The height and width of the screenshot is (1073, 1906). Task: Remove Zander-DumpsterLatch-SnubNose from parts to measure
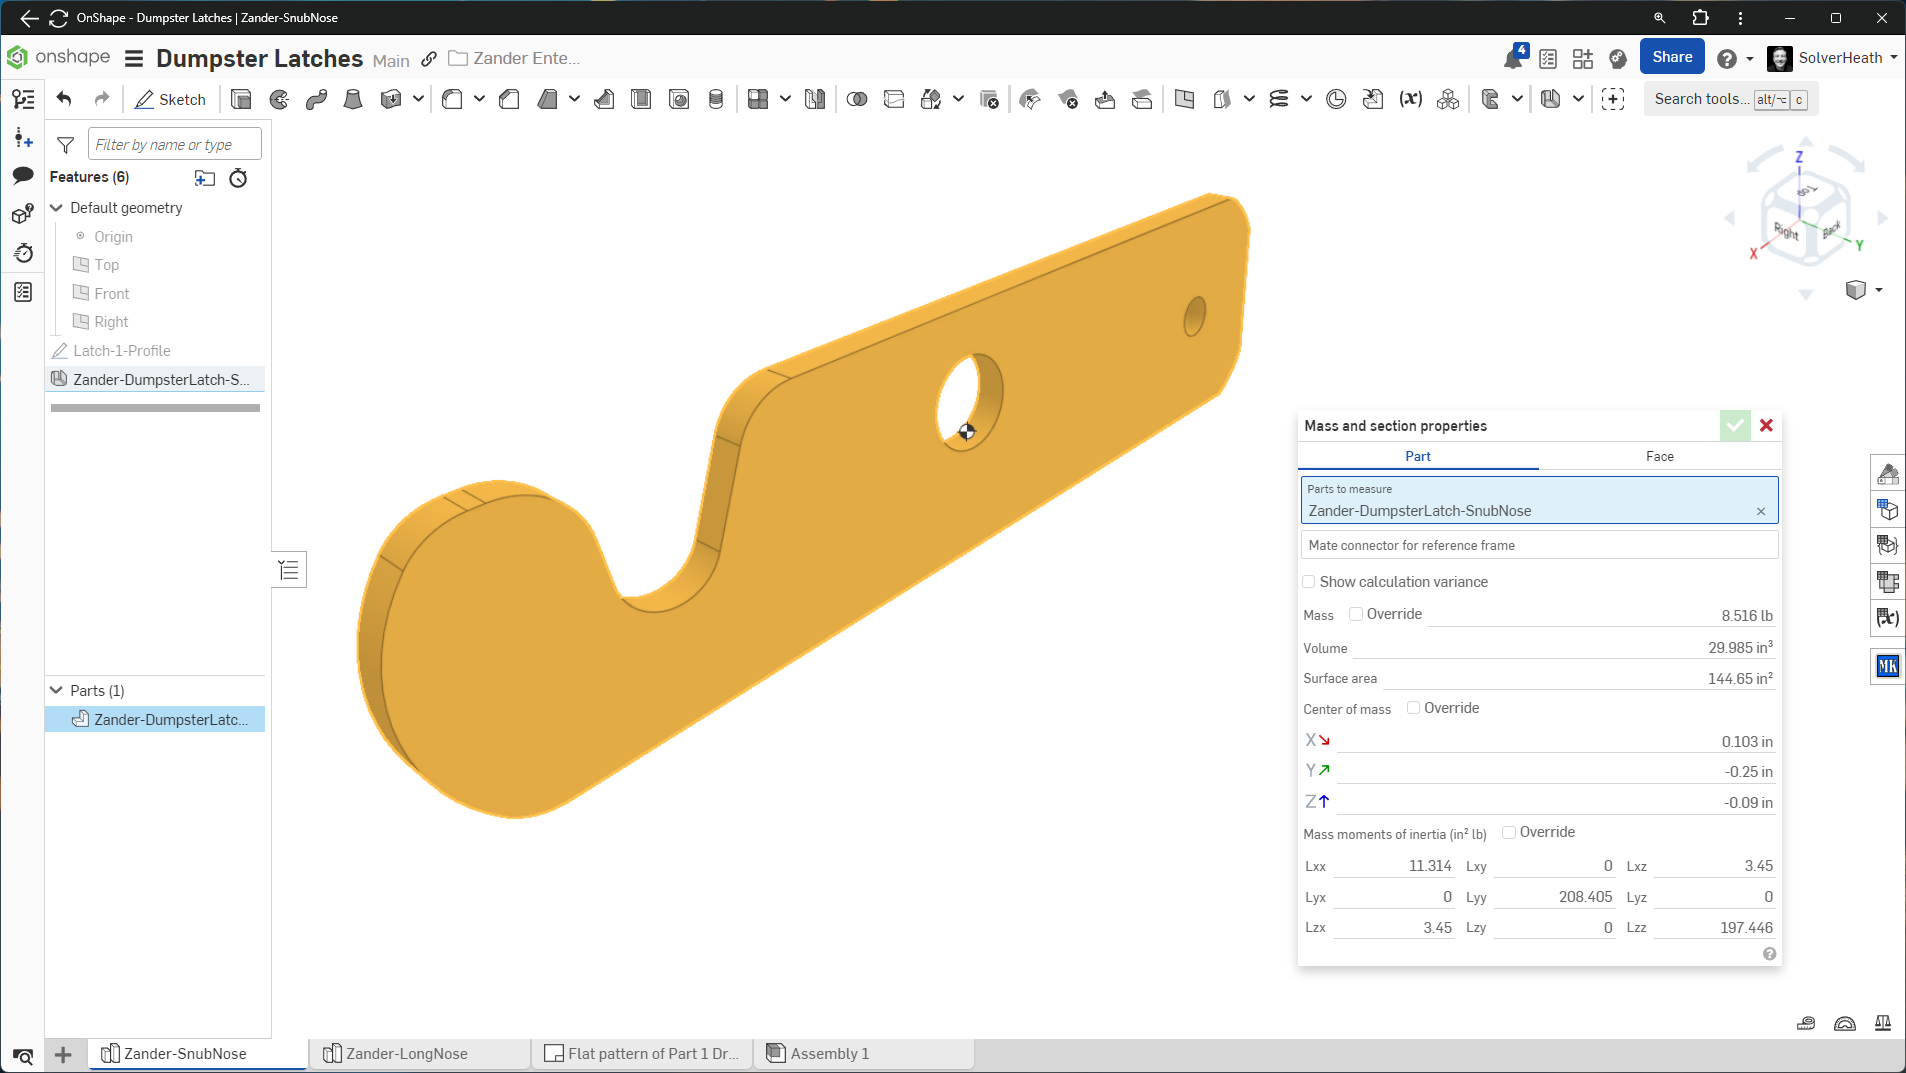[1761, 511]
